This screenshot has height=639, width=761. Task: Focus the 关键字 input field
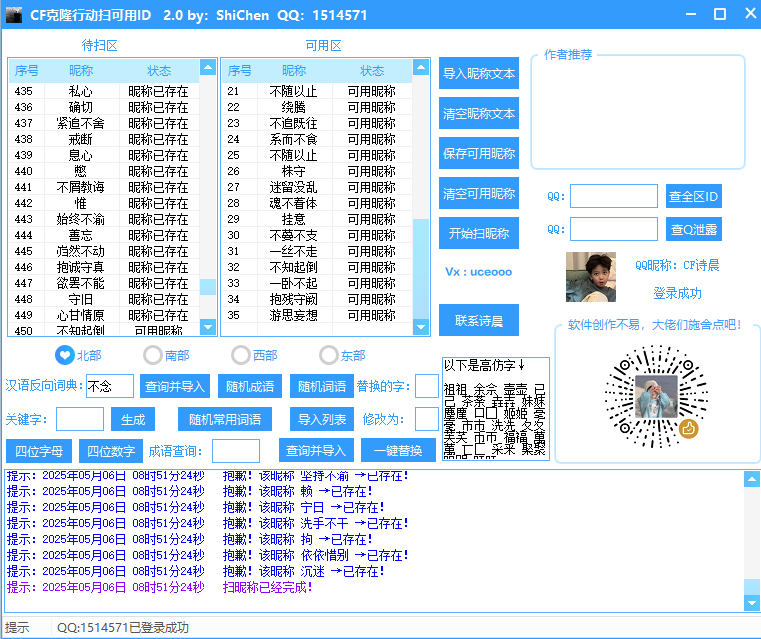coord(80,419)
